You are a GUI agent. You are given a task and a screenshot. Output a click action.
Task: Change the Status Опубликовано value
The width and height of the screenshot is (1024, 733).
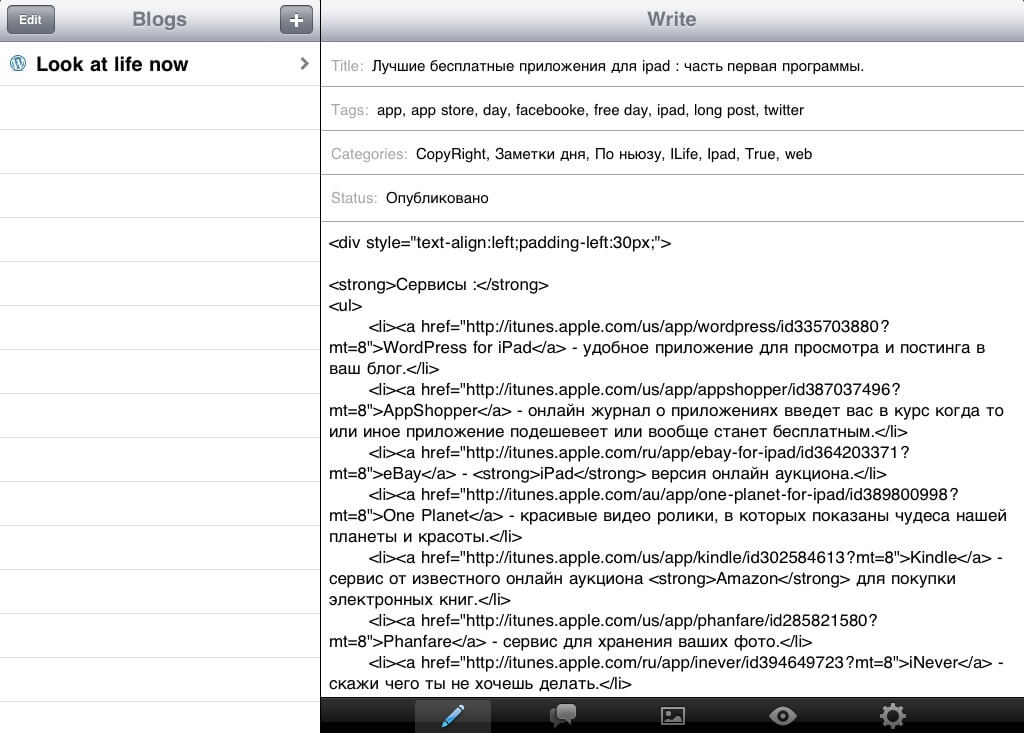(437, 198)
